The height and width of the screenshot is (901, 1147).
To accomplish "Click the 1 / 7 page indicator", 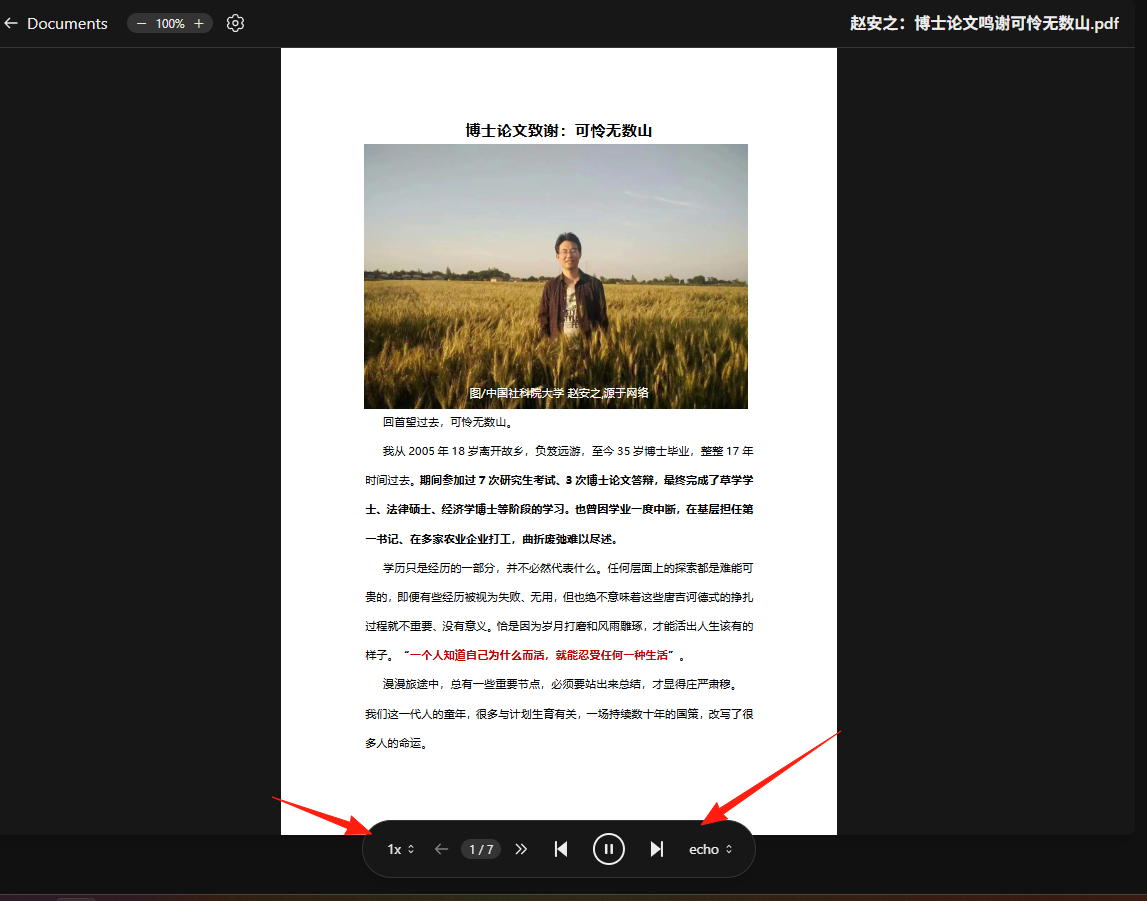I will point(481,849).
